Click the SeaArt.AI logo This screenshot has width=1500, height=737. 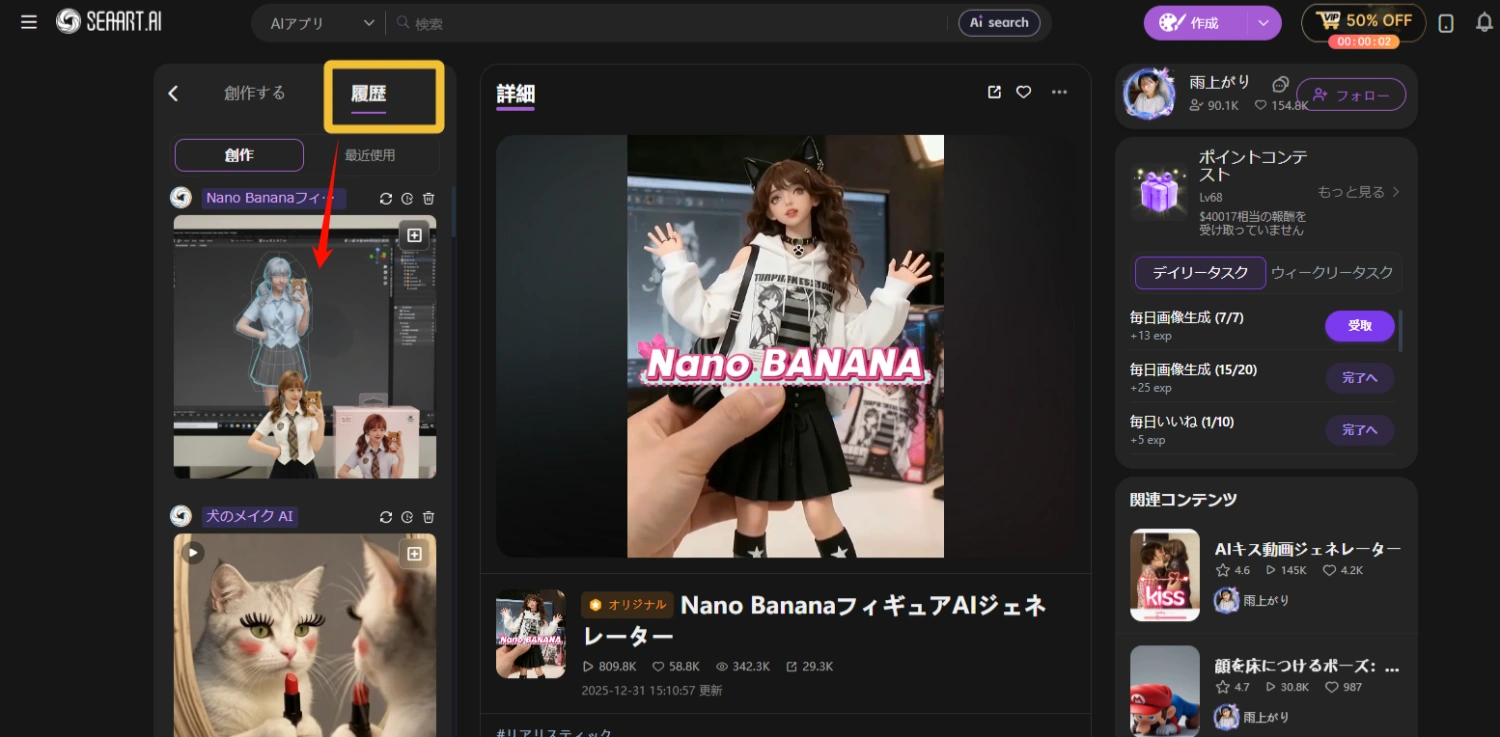109,22
